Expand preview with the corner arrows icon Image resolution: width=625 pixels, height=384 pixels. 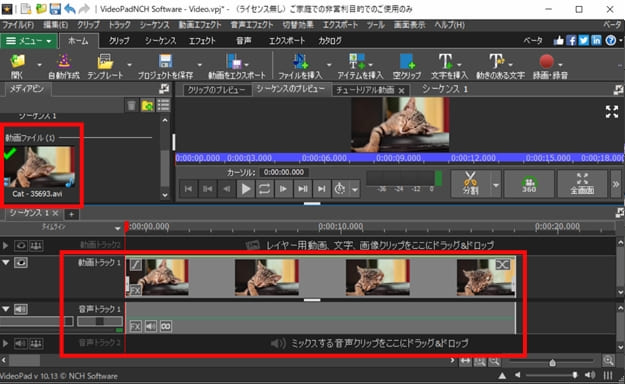pyautogui.click(x=612, y=112)
